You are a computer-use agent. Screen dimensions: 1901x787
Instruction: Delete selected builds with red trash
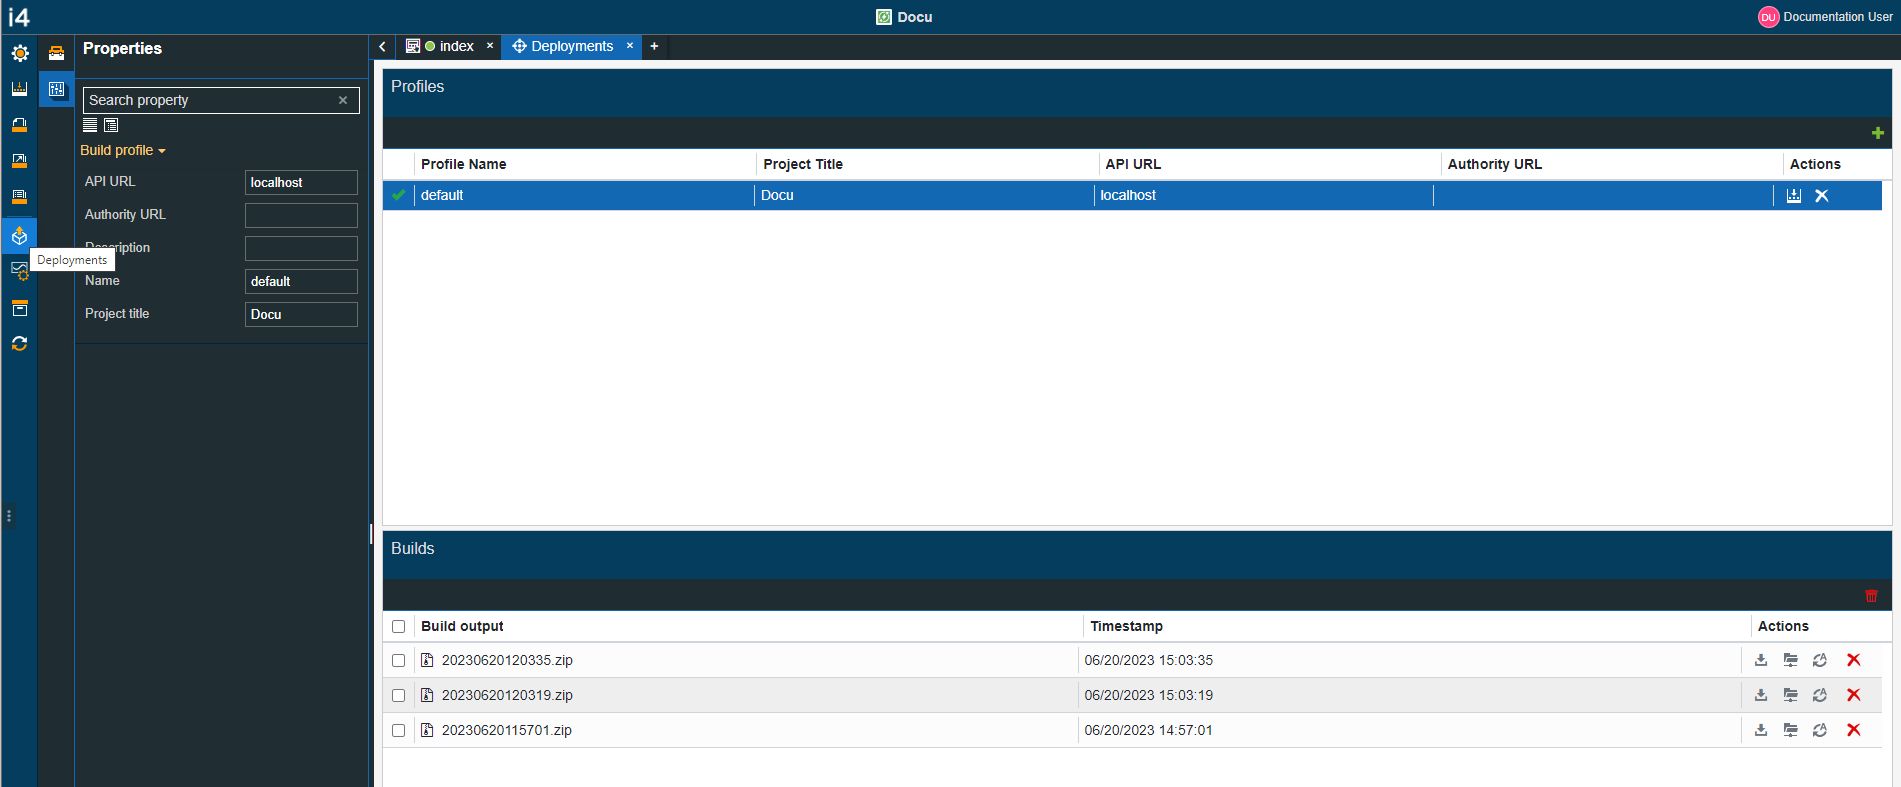(x=1871, y=596)
